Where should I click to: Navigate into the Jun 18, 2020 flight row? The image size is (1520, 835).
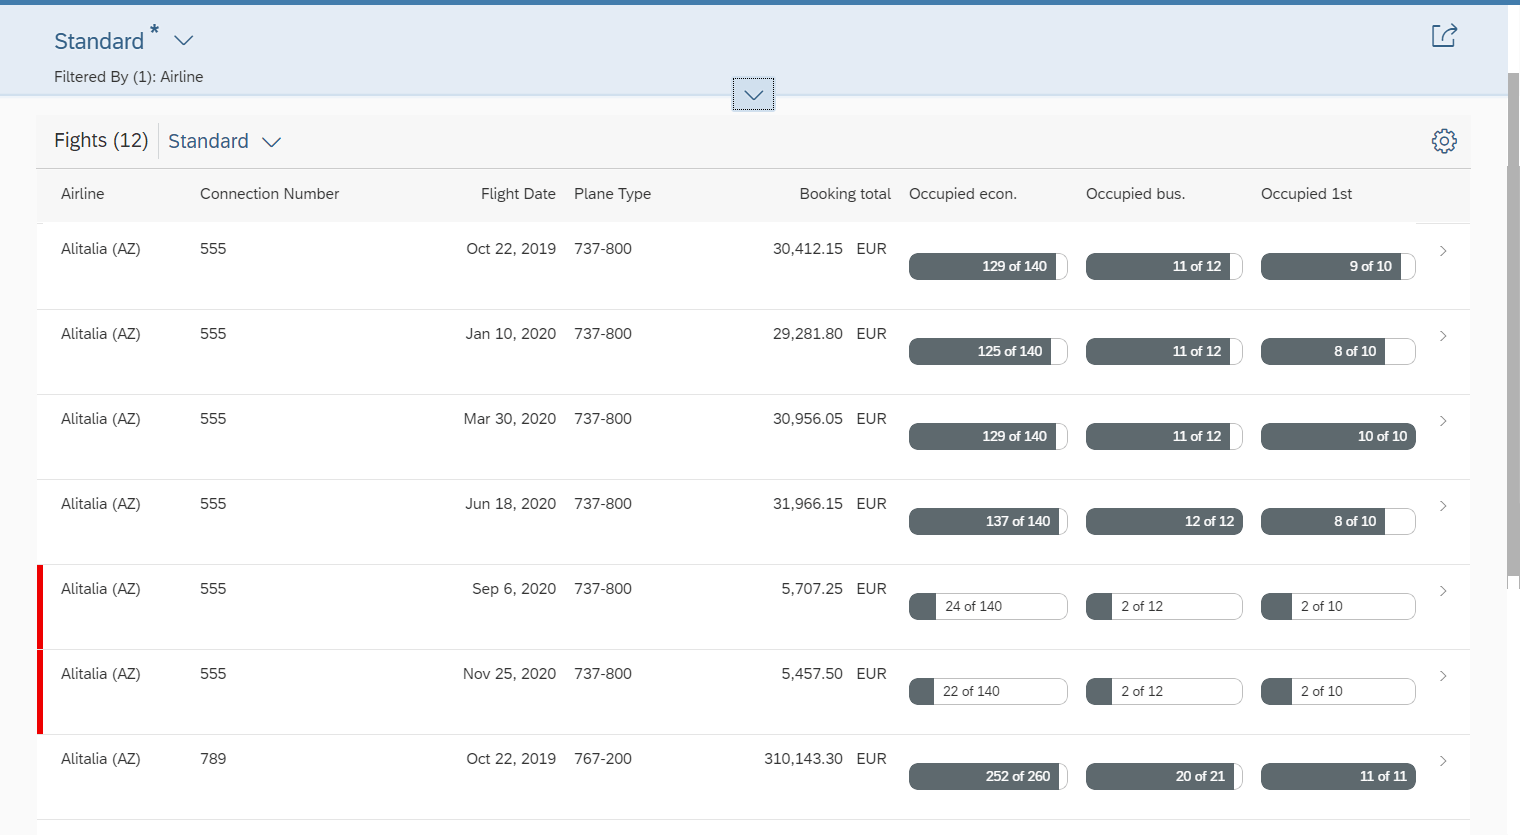[1443, 506]
